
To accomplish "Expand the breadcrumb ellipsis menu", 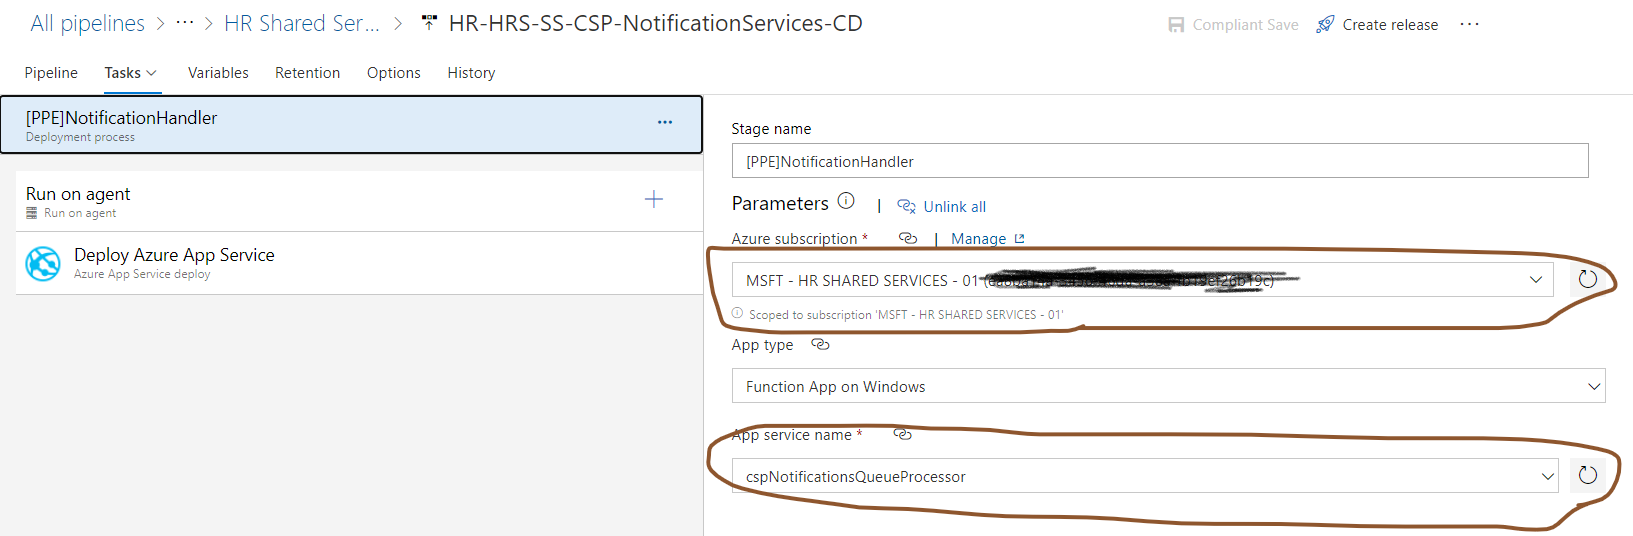I will pyautogui.click(x=185, y=23).
